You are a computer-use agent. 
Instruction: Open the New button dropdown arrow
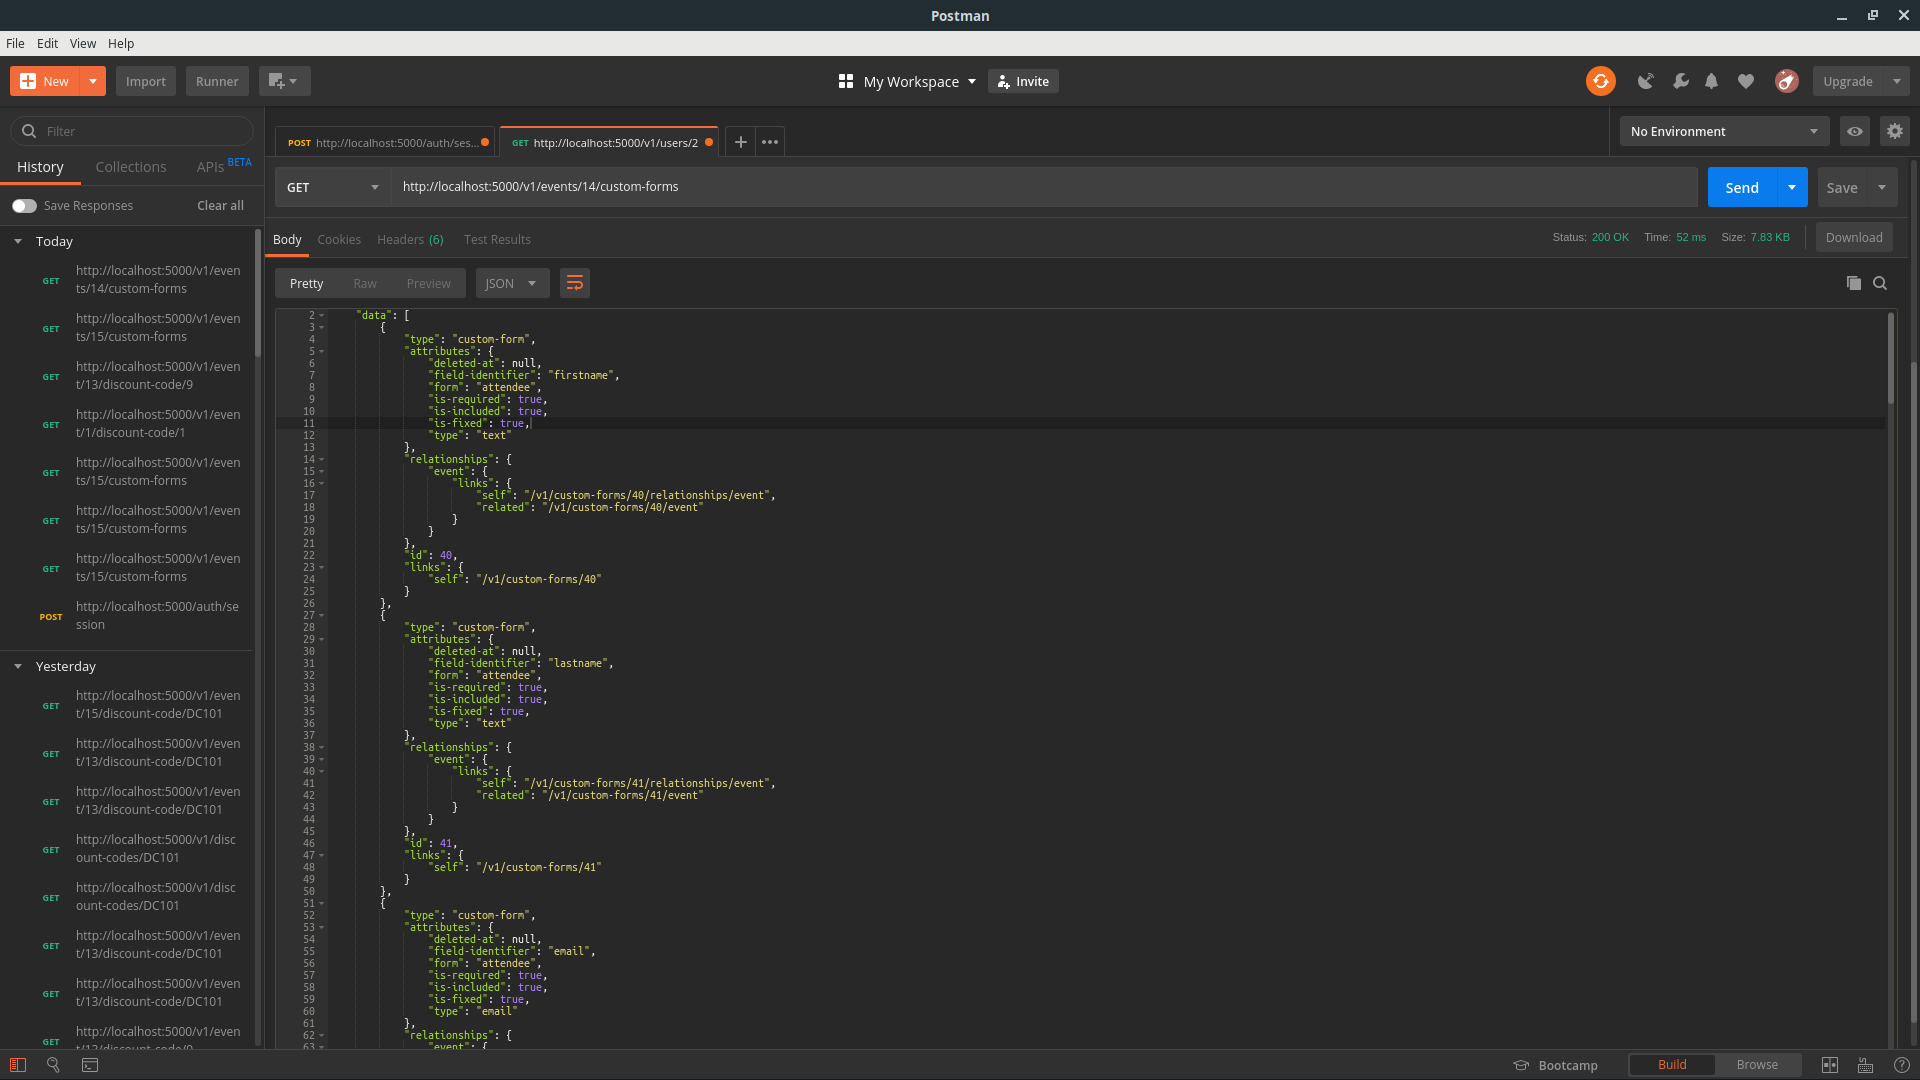point(92,81)
